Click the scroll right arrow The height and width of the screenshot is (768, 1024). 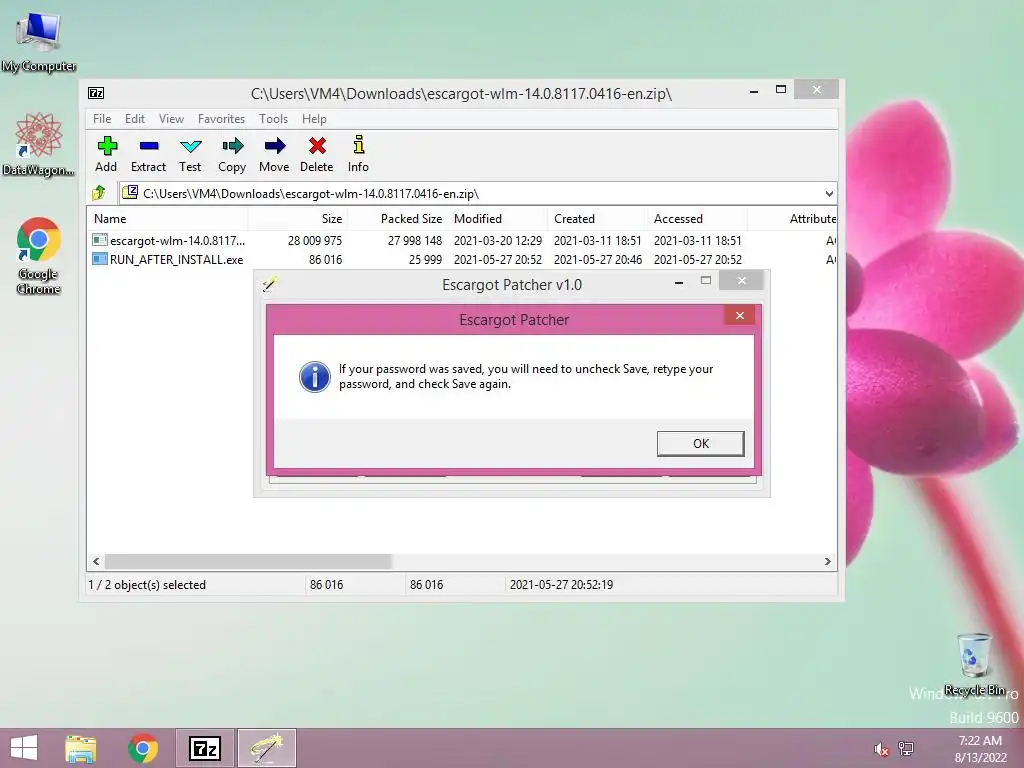(827, 561)
